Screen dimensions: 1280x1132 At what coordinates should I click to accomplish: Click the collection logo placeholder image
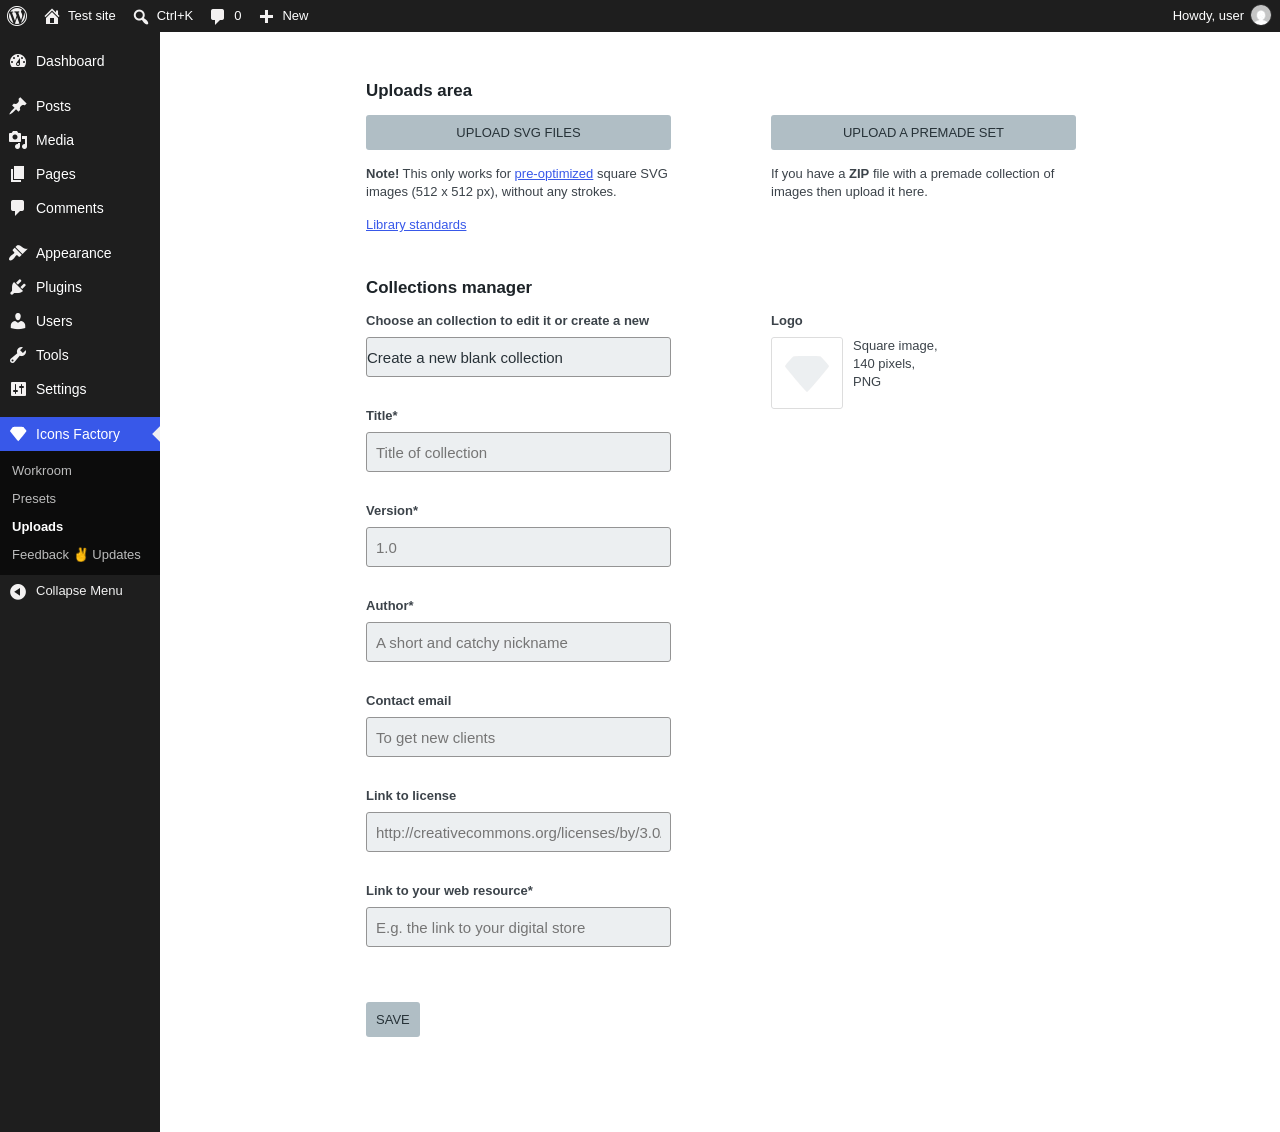point(807,373)
